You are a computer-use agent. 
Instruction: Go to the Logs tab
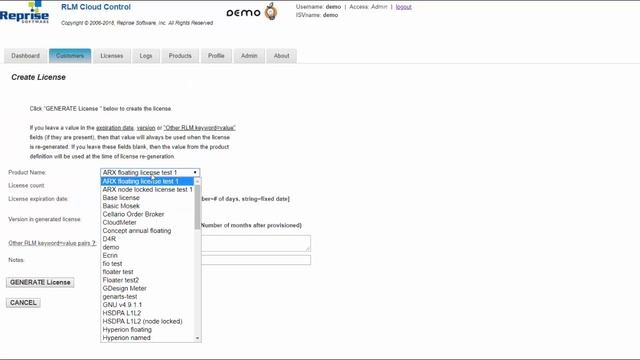click(146, 56)
